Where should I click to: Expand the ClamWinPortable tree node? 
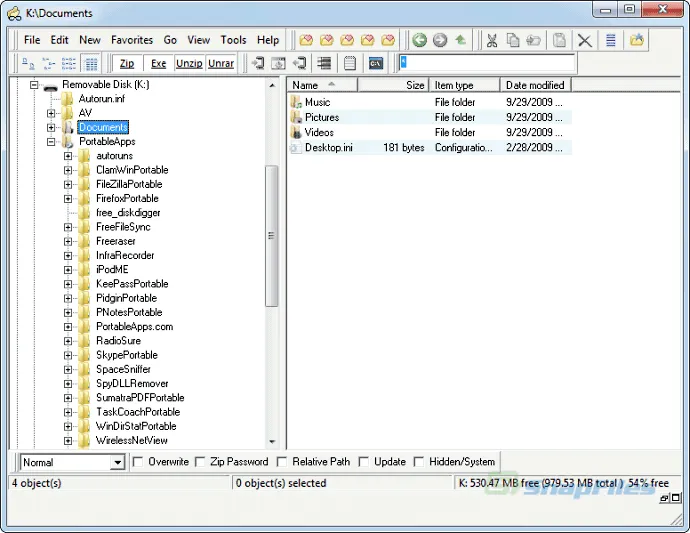click(68, 170)
